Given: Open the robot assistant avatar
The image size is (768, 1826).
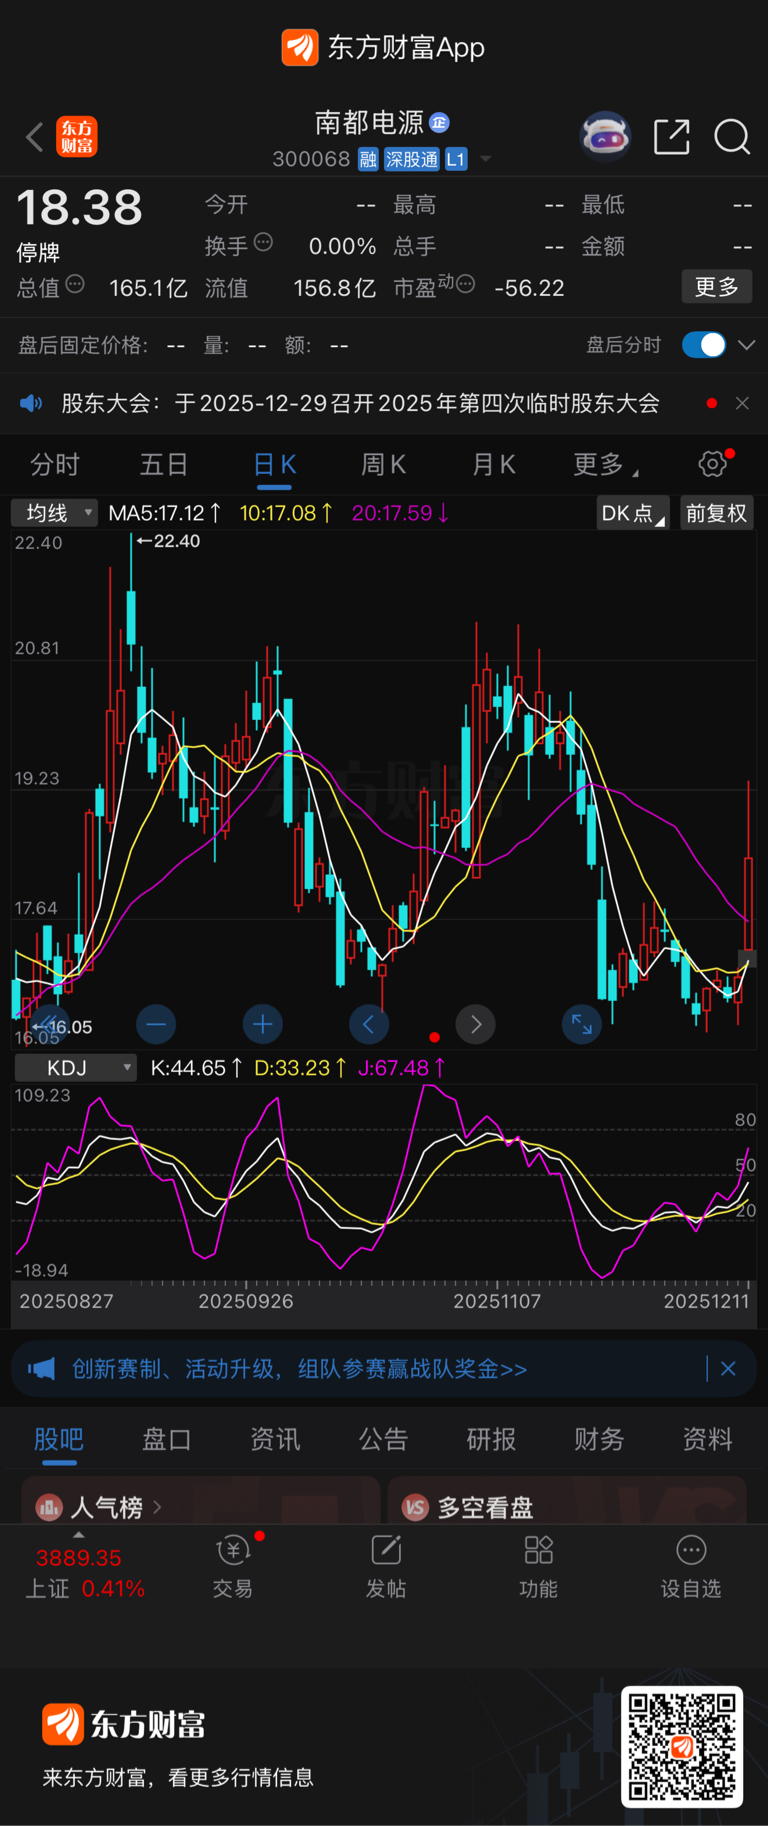Looking at the screenshot, I should tap(606, 137).
